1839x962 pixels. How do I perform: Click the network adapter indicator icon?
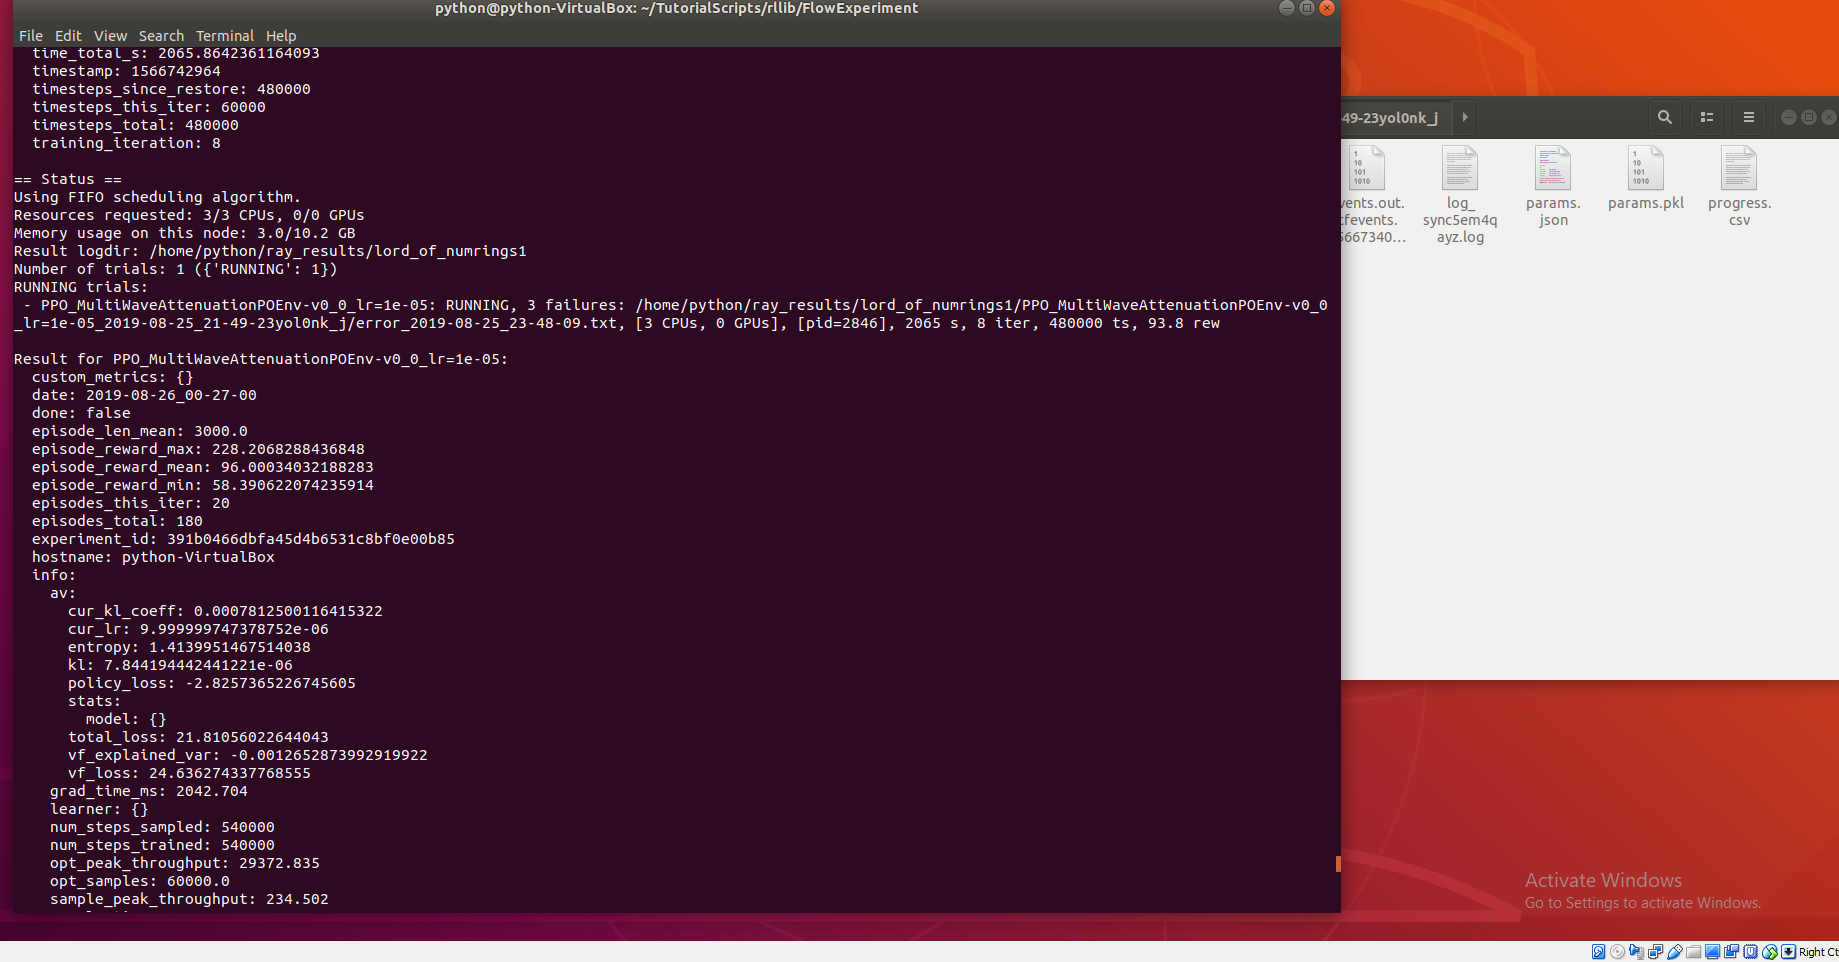[1656, 951]
